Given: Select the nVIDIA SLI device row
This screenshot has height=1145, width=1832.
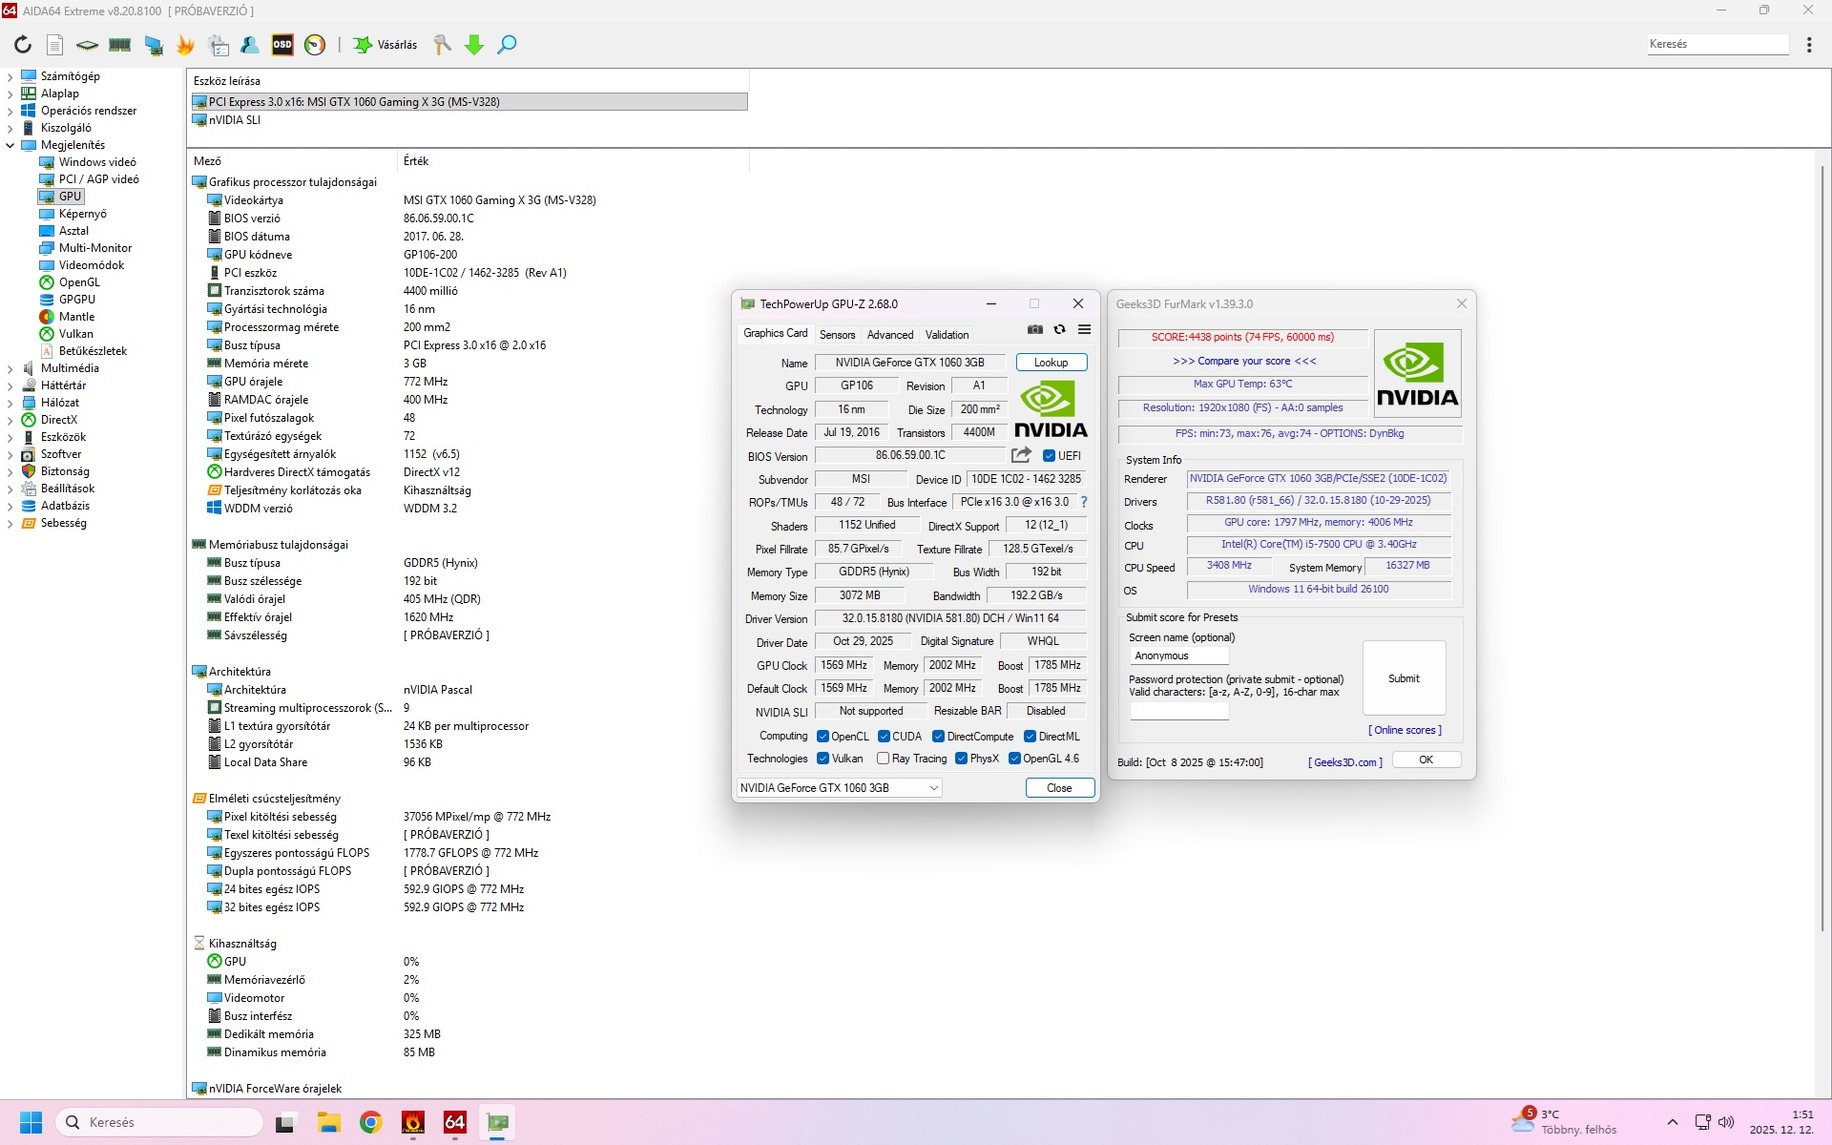Looking at the screenshot, I should click(469, 120).
